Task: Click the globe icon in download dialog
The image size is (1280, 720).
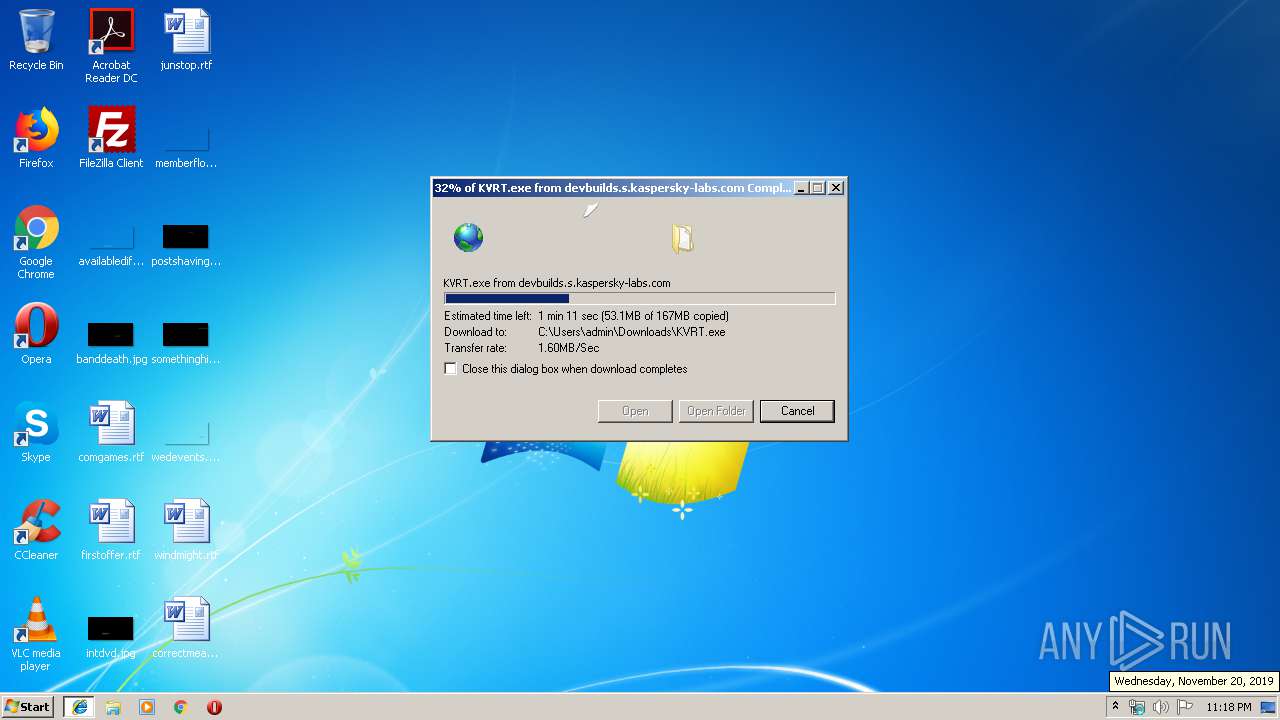Action: [468, 237]
